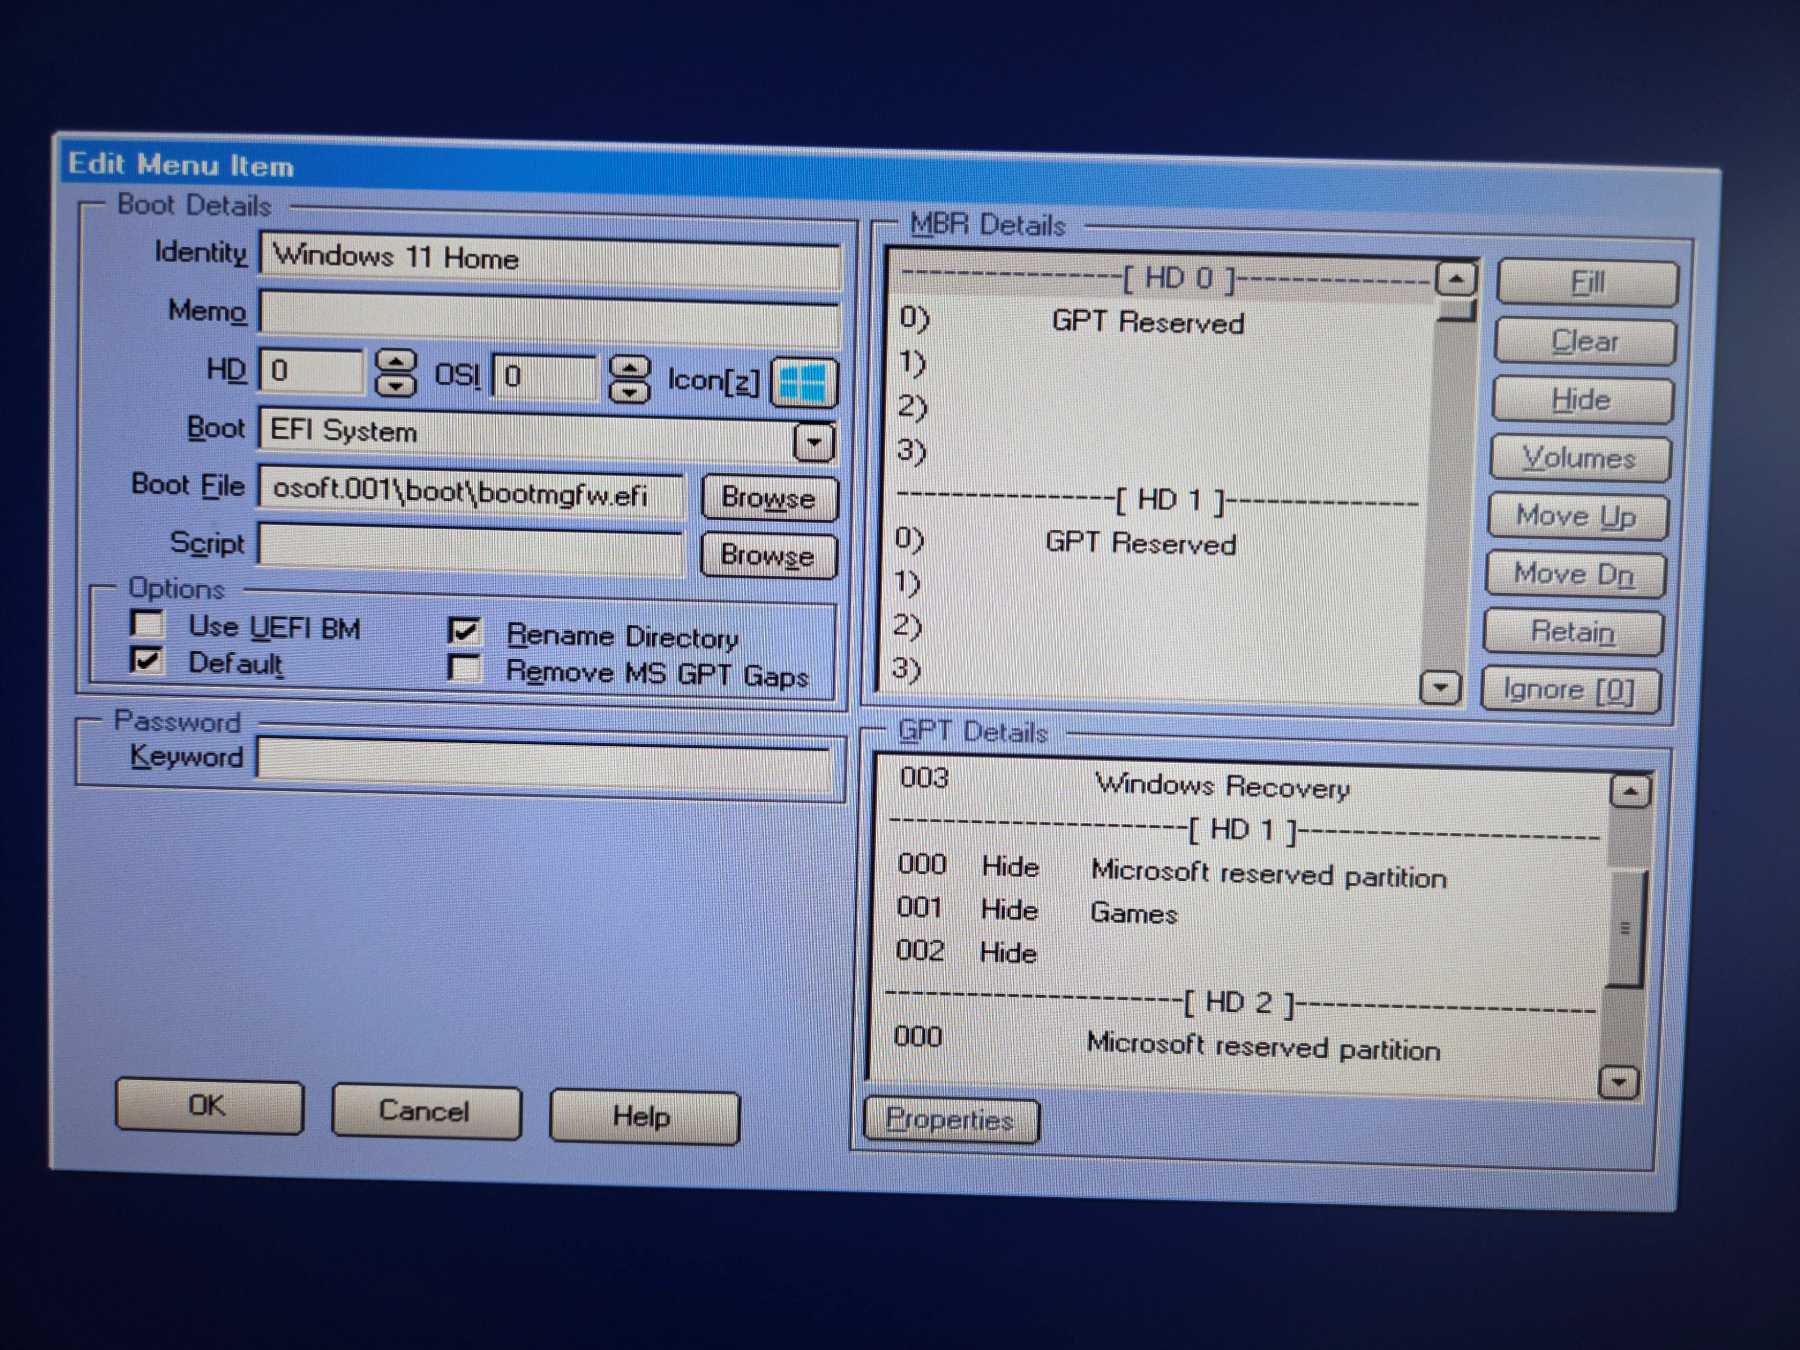This screenshot has width=1800, height=1350.
Task: Click the Move Up button
Action: pos(1577,516)
